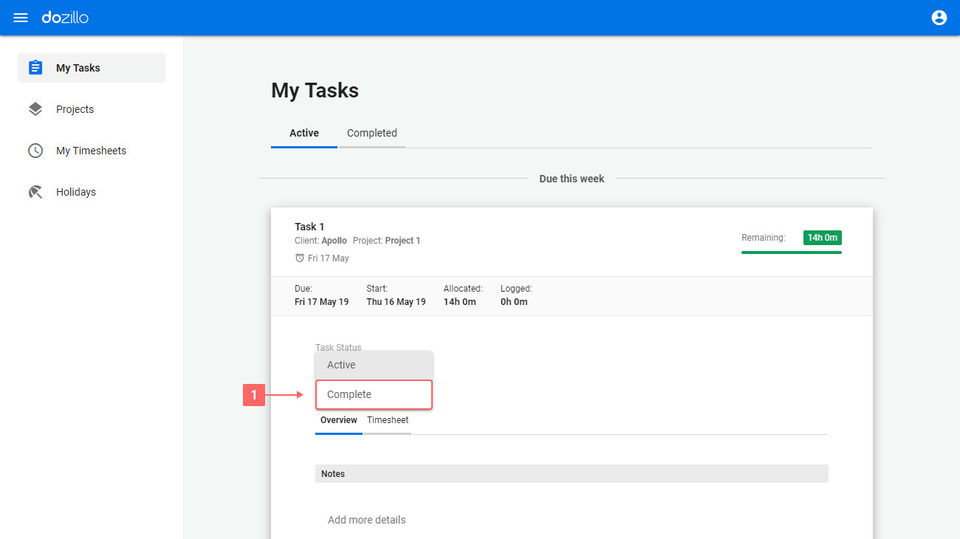The width and height of the screenshot is (960, 539).
Task: Click the green remaining time progress bar
Action: click(x=791, y=252)
